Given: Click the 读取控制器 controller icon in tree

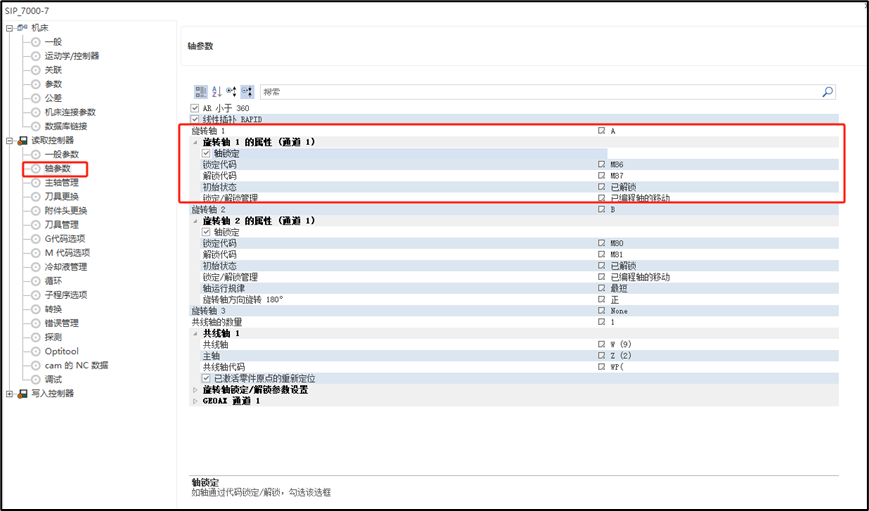Looking at the screenshot, I should (x=23, y=140).
